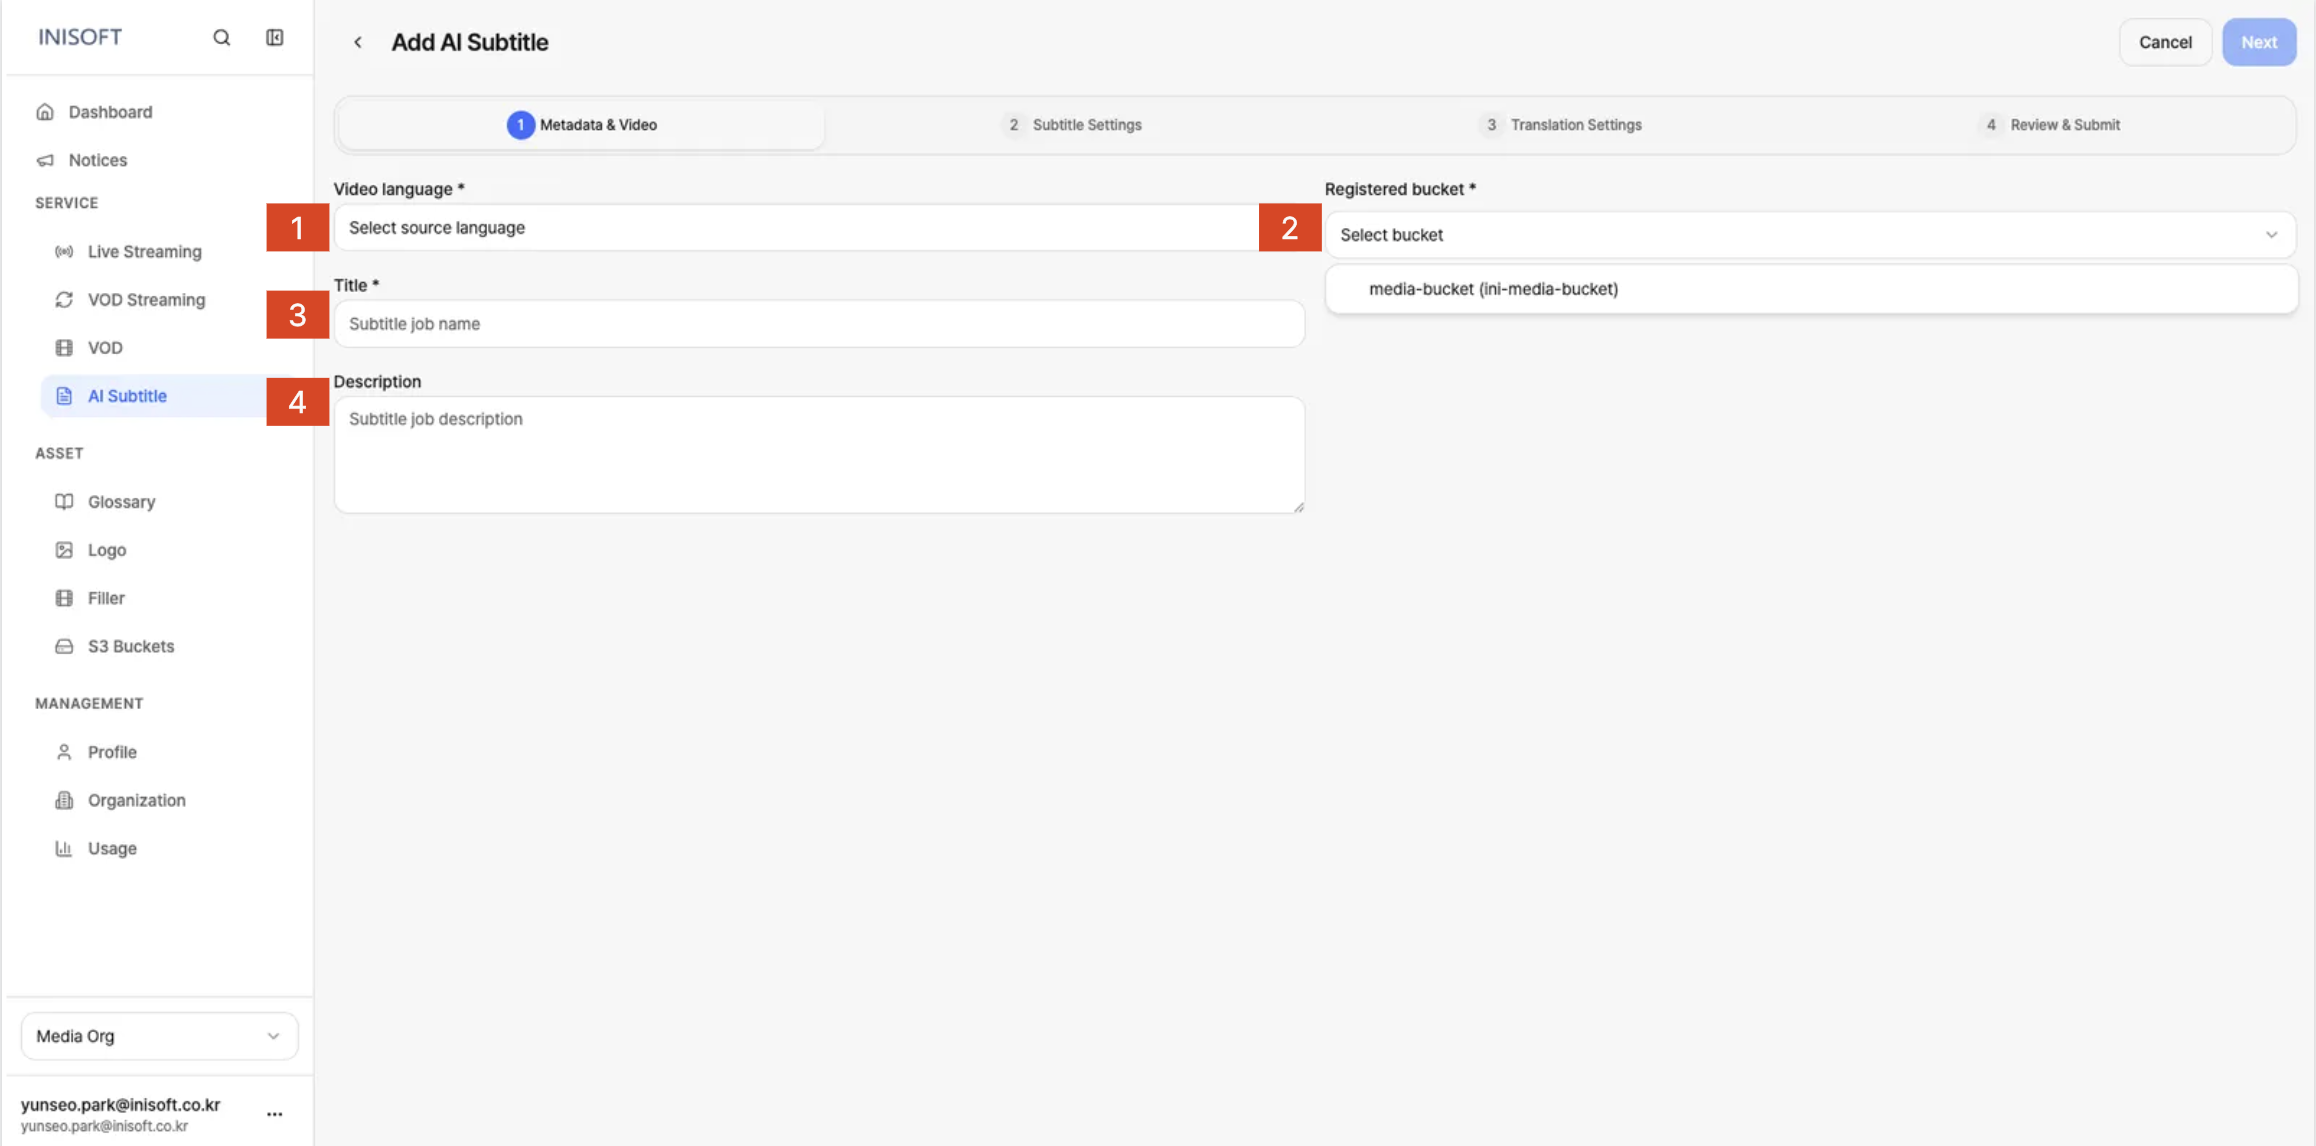
Task: Click the Filler film icon
Action: pyautogui.click(x=64, y=598)
